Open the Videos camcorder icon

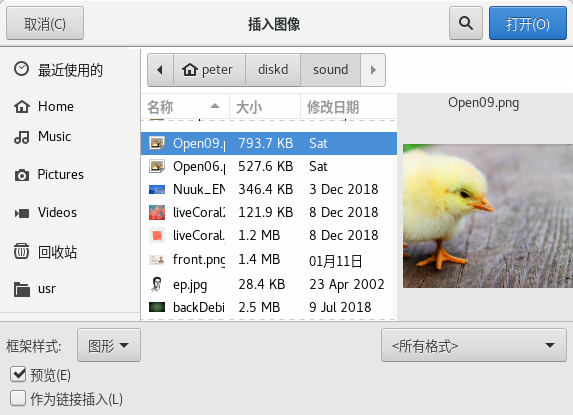[22, 213]
